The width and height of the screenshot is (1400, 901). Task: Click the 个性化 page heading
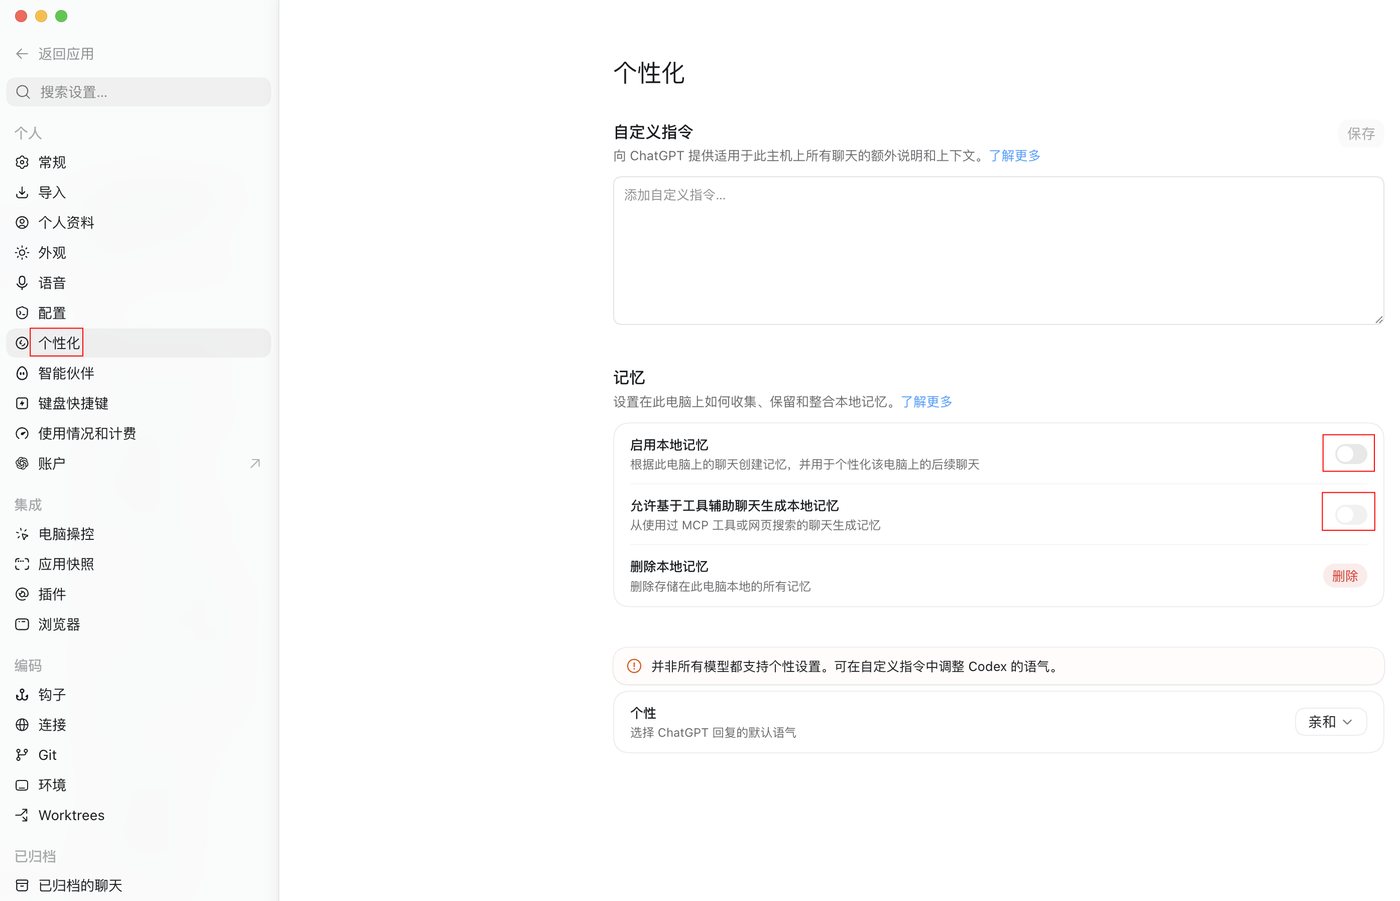[x=649, y=73]
